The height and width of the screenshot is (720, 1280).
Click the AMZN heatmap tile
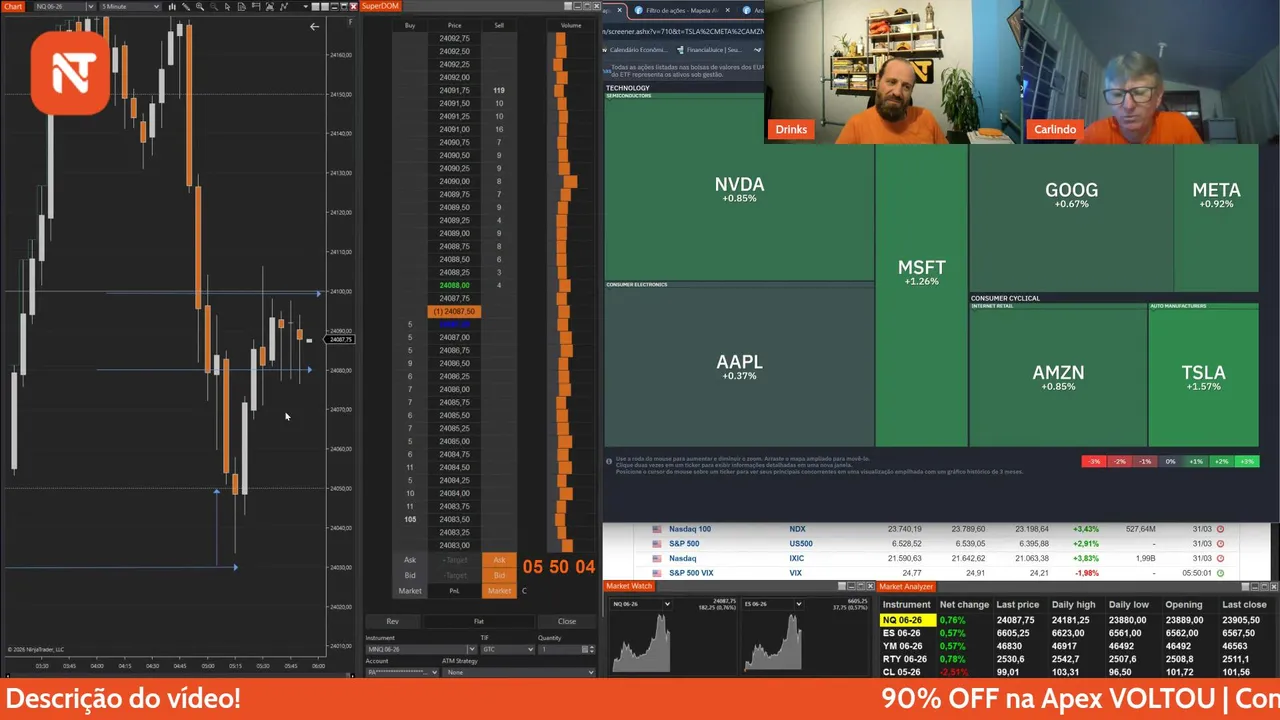[x=1058, y=377]
